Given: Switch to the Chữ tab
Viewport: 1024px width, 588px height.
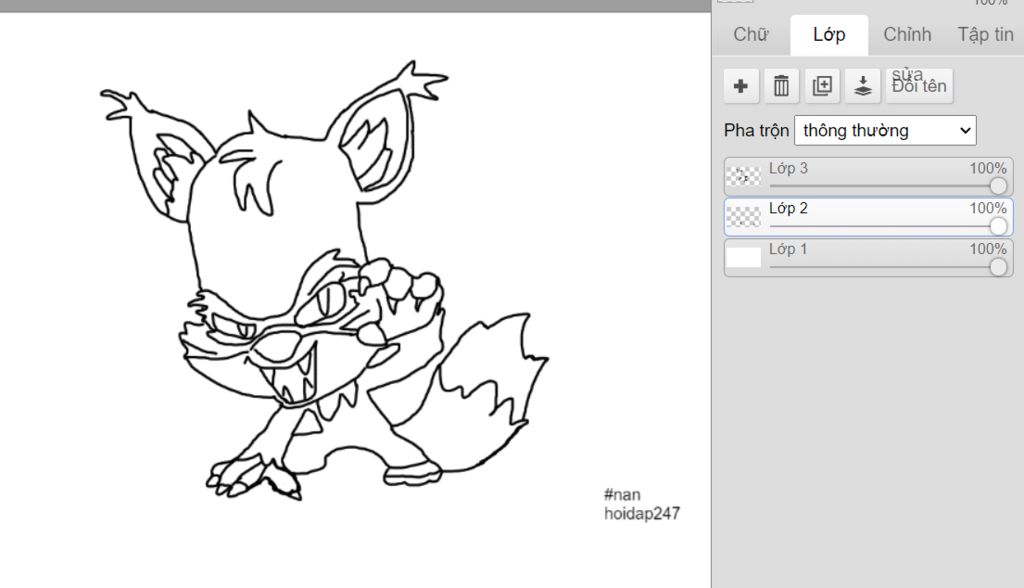Looking at the screenshot, I should (x=750, y=35).
